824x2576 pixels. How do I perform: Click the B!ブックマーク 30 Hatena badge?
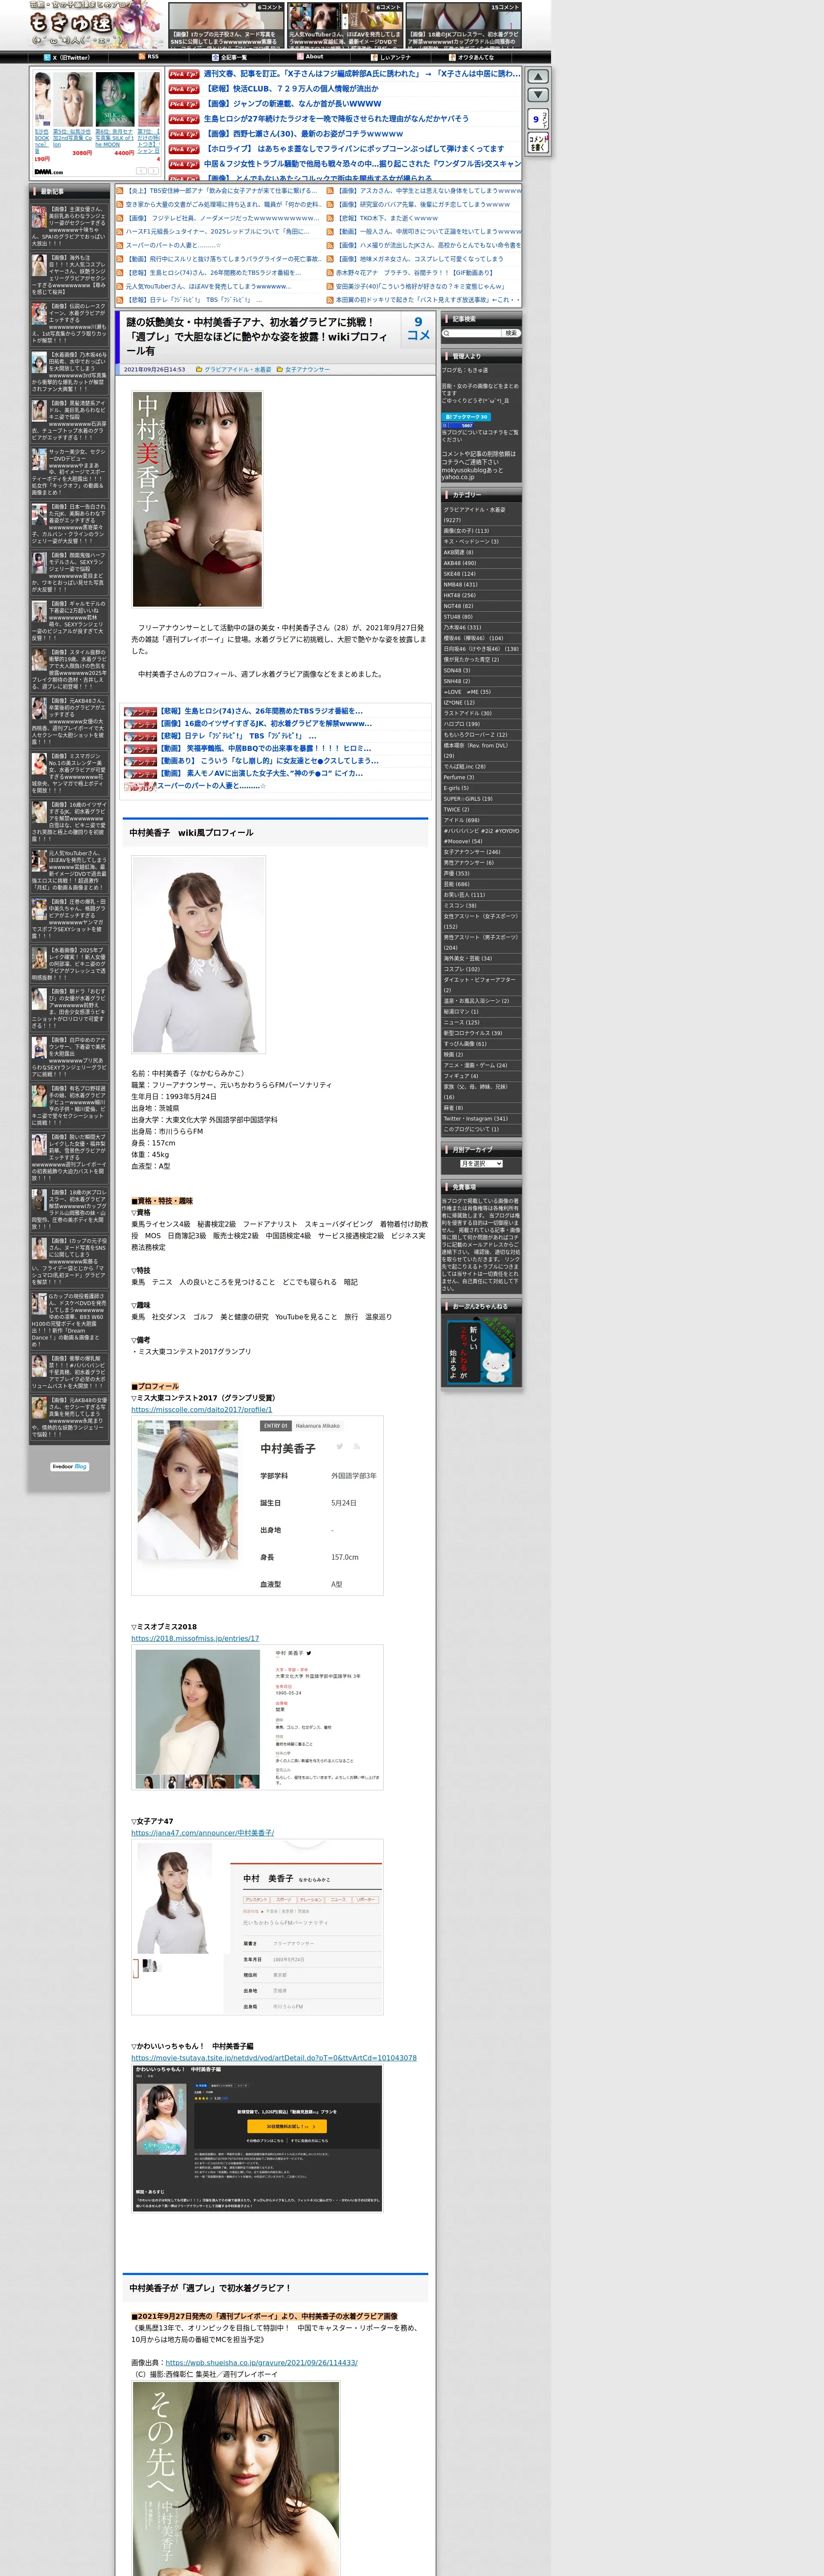[466, 416]
